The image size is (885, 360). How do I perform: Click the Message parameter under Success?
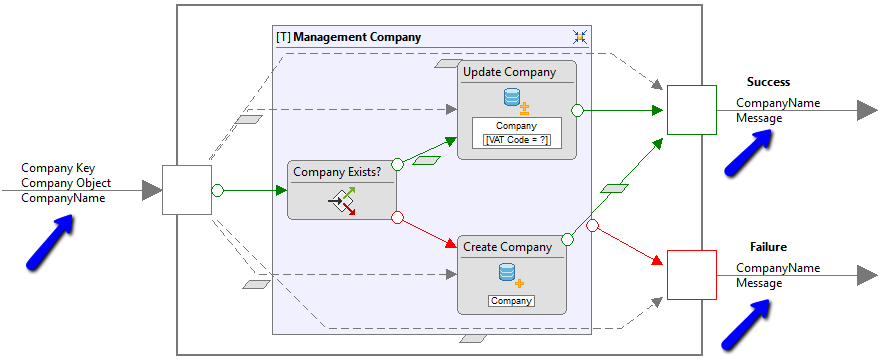[759, 118]
